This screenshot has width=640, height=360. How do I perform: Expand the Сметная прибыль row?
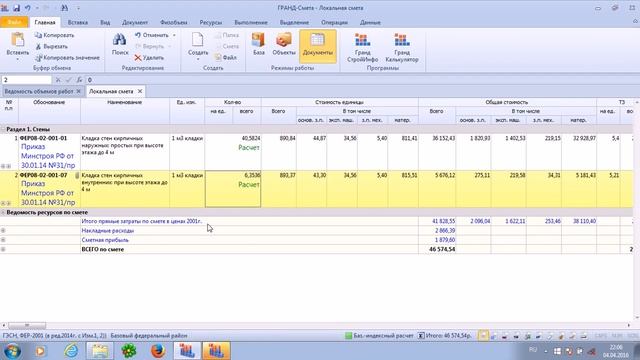(x=3, y=240)
